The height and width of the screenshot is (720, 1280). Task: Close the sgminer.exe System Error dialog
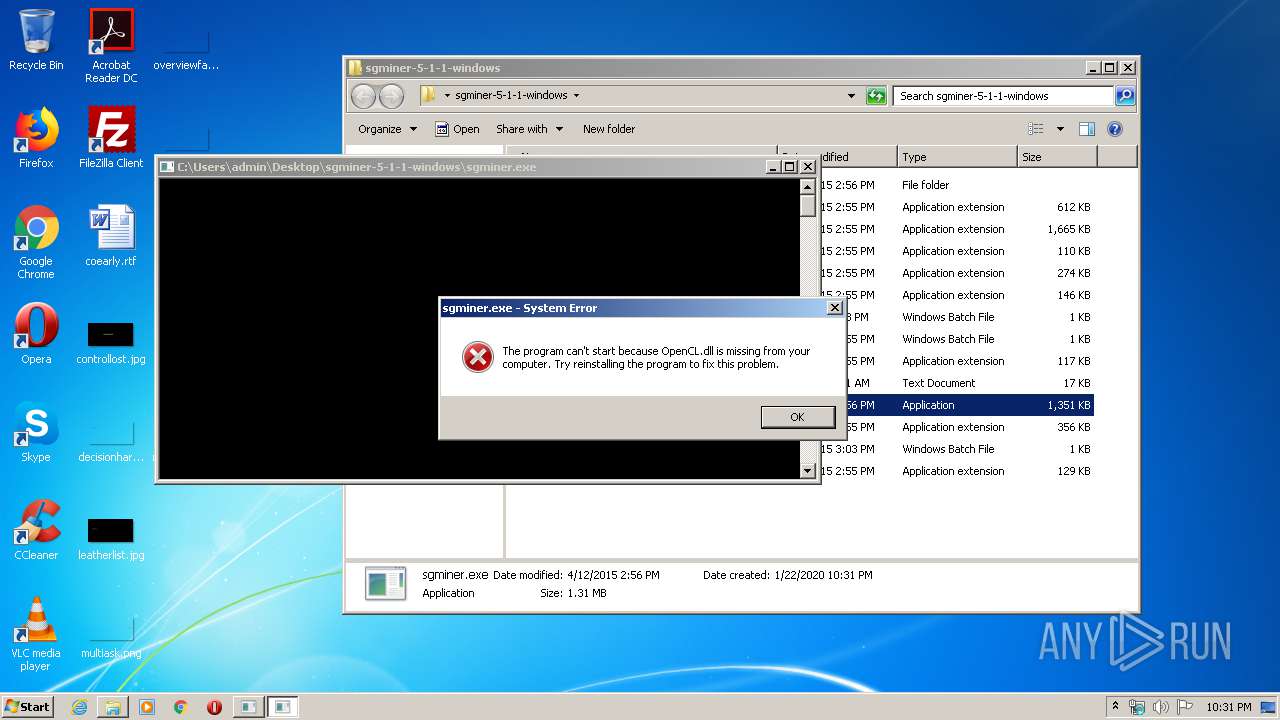834,308
